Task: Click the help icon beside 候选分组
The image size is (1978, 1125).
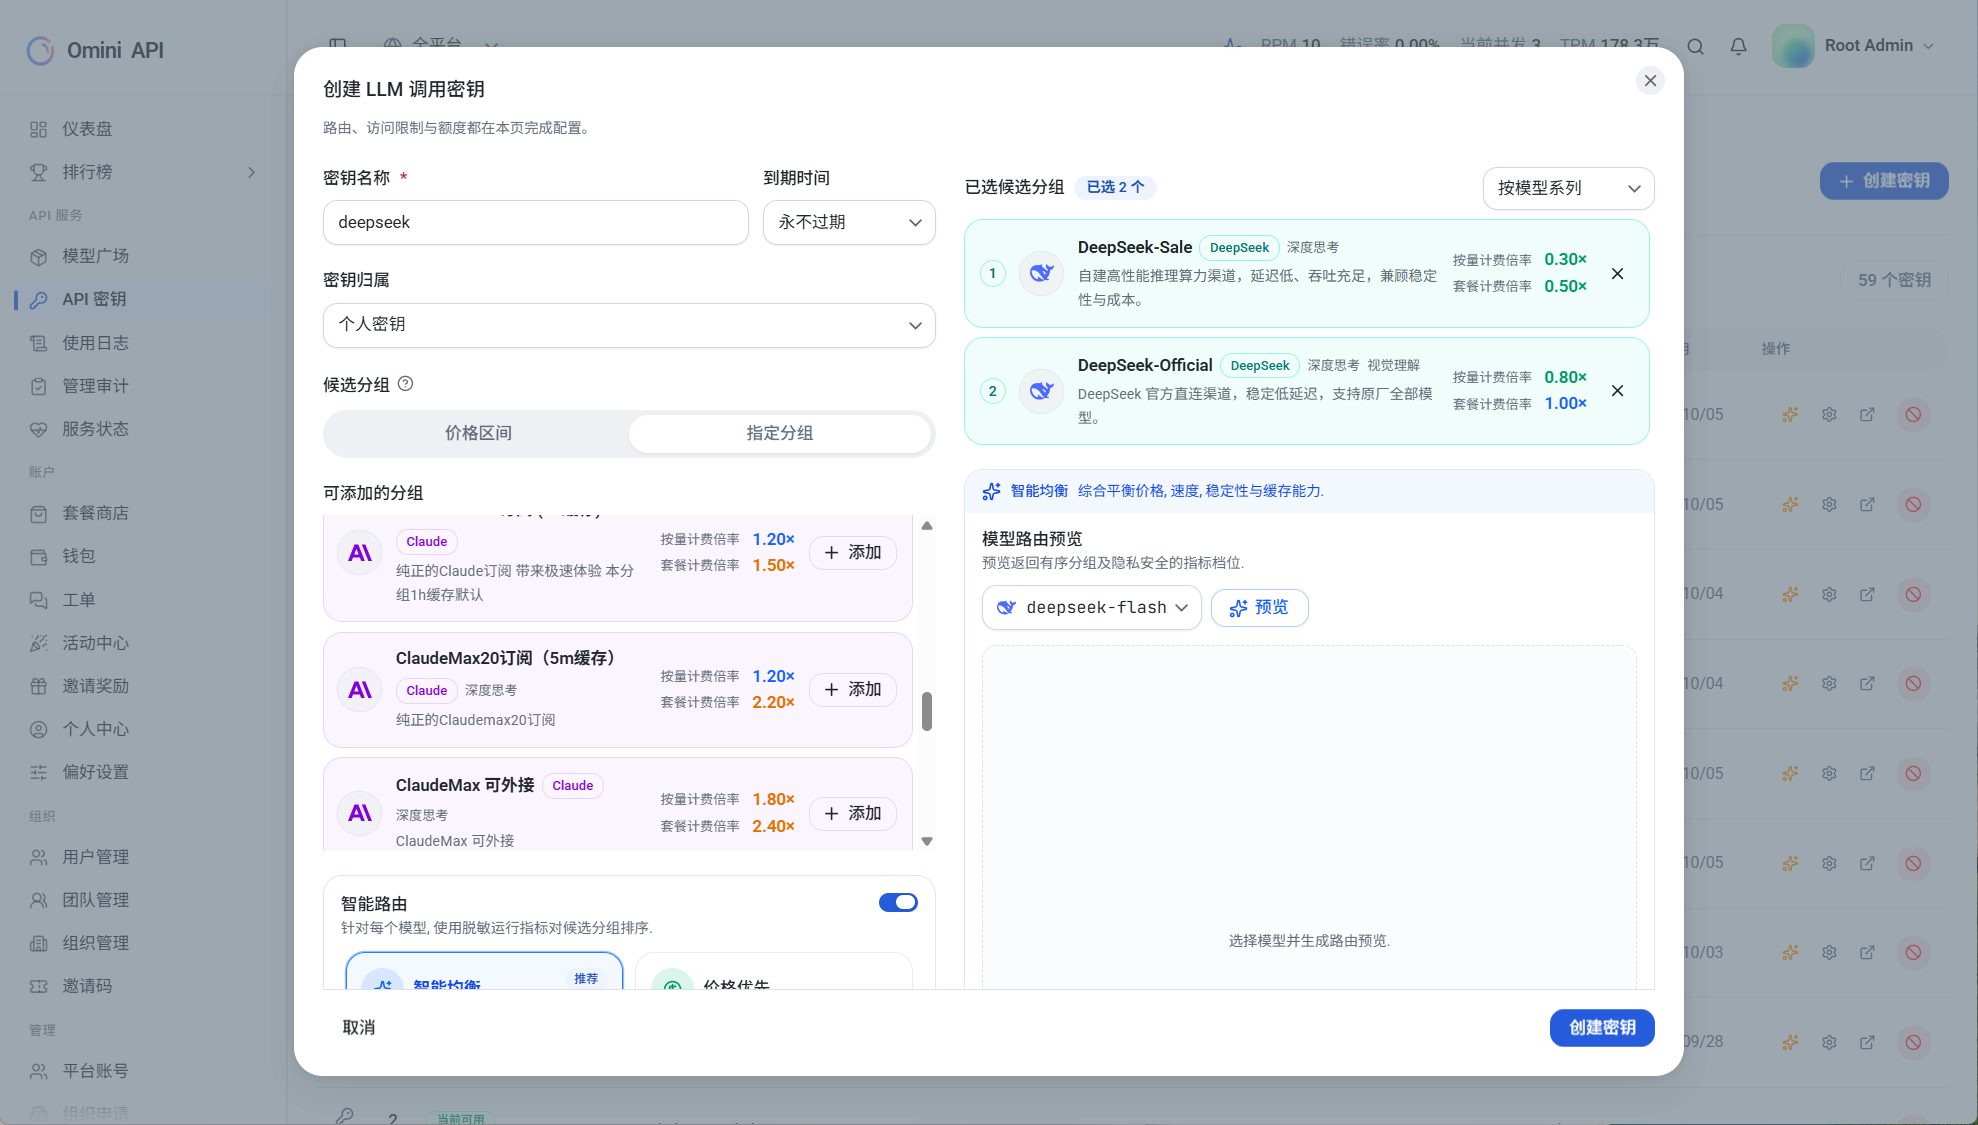Action: click(405, 384)
